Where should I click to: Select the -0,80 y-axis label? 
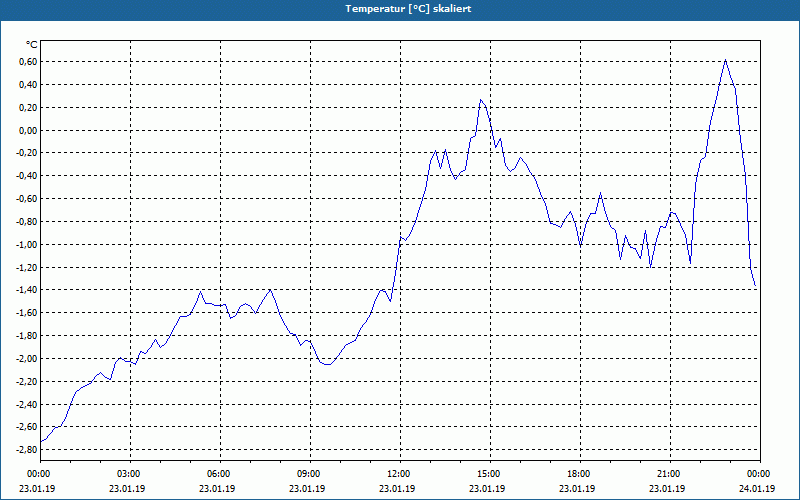pyautogui.click(x=27, y=222)
